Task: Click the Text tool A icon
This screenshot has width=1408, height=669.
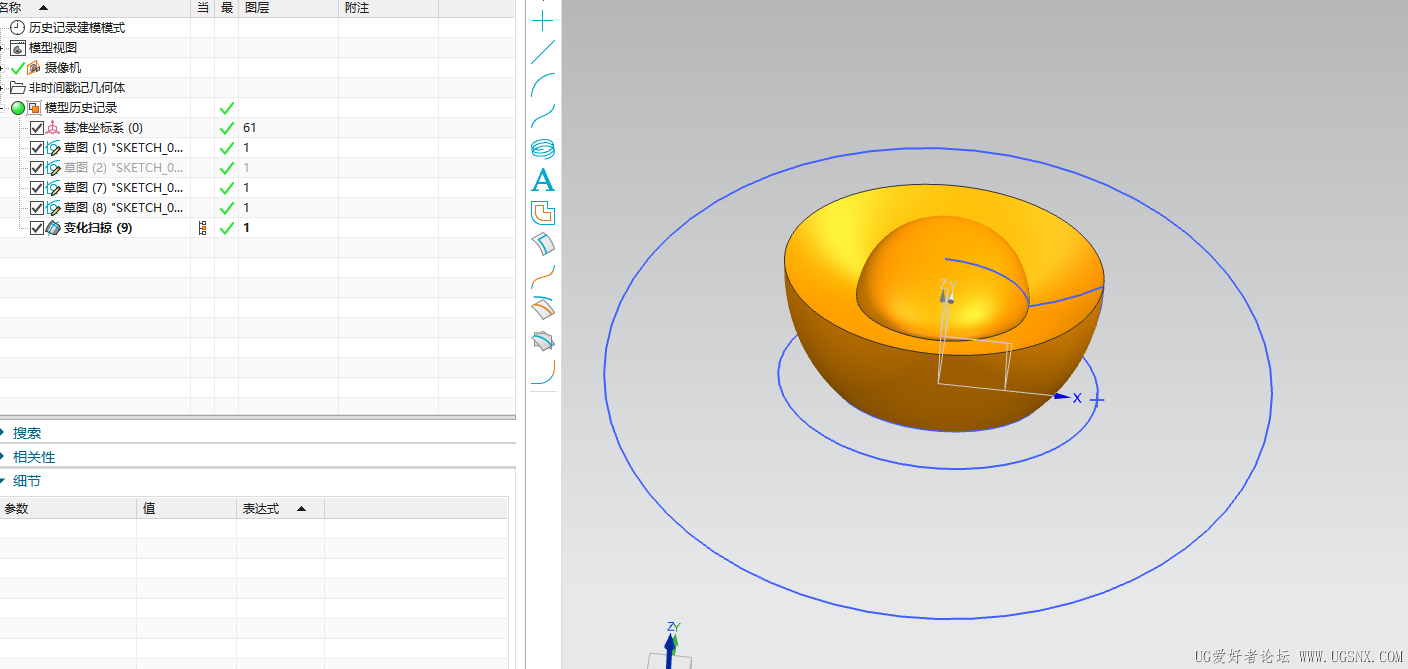Action: pyautogui.click(x=542, y=181)
